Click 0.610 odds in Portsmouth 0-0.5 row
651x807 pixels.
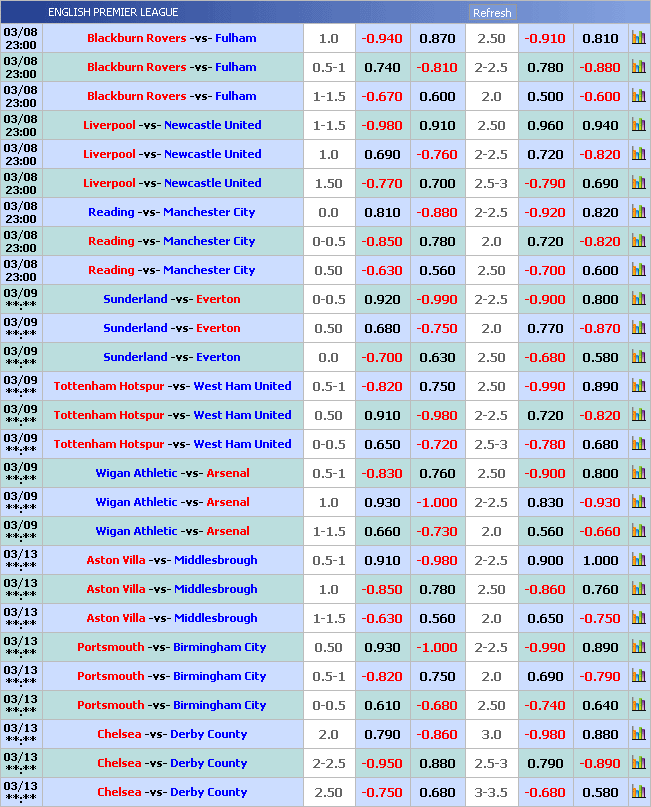(x=382, y=706)
